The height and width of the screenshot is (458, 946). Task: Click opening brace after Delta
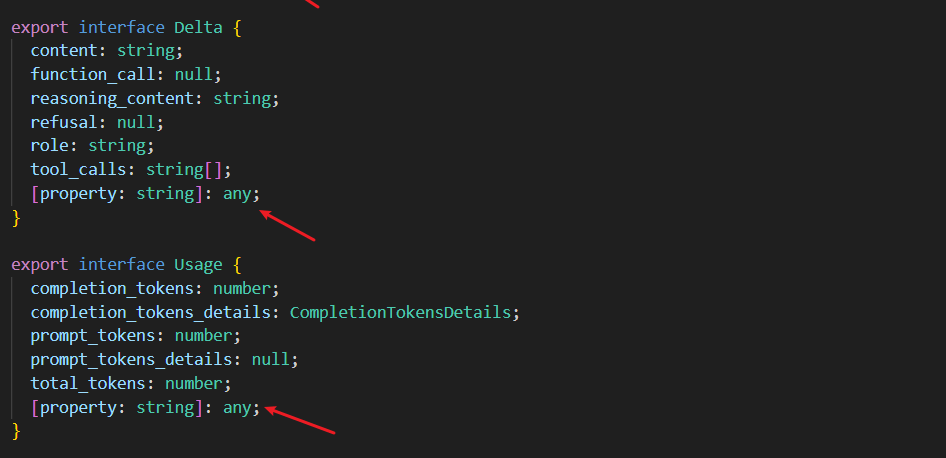click(x=237, y=28)
